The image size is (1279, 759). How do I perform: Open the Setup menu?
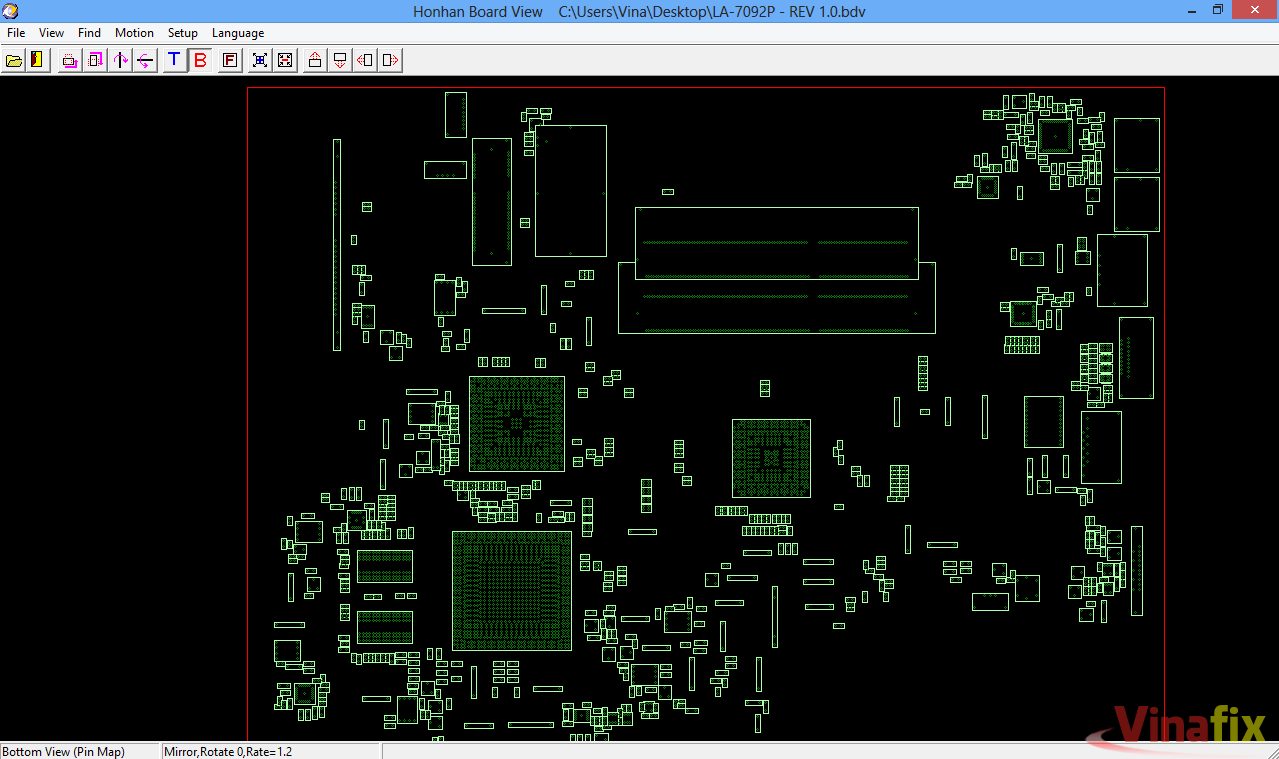pos(183,33)
